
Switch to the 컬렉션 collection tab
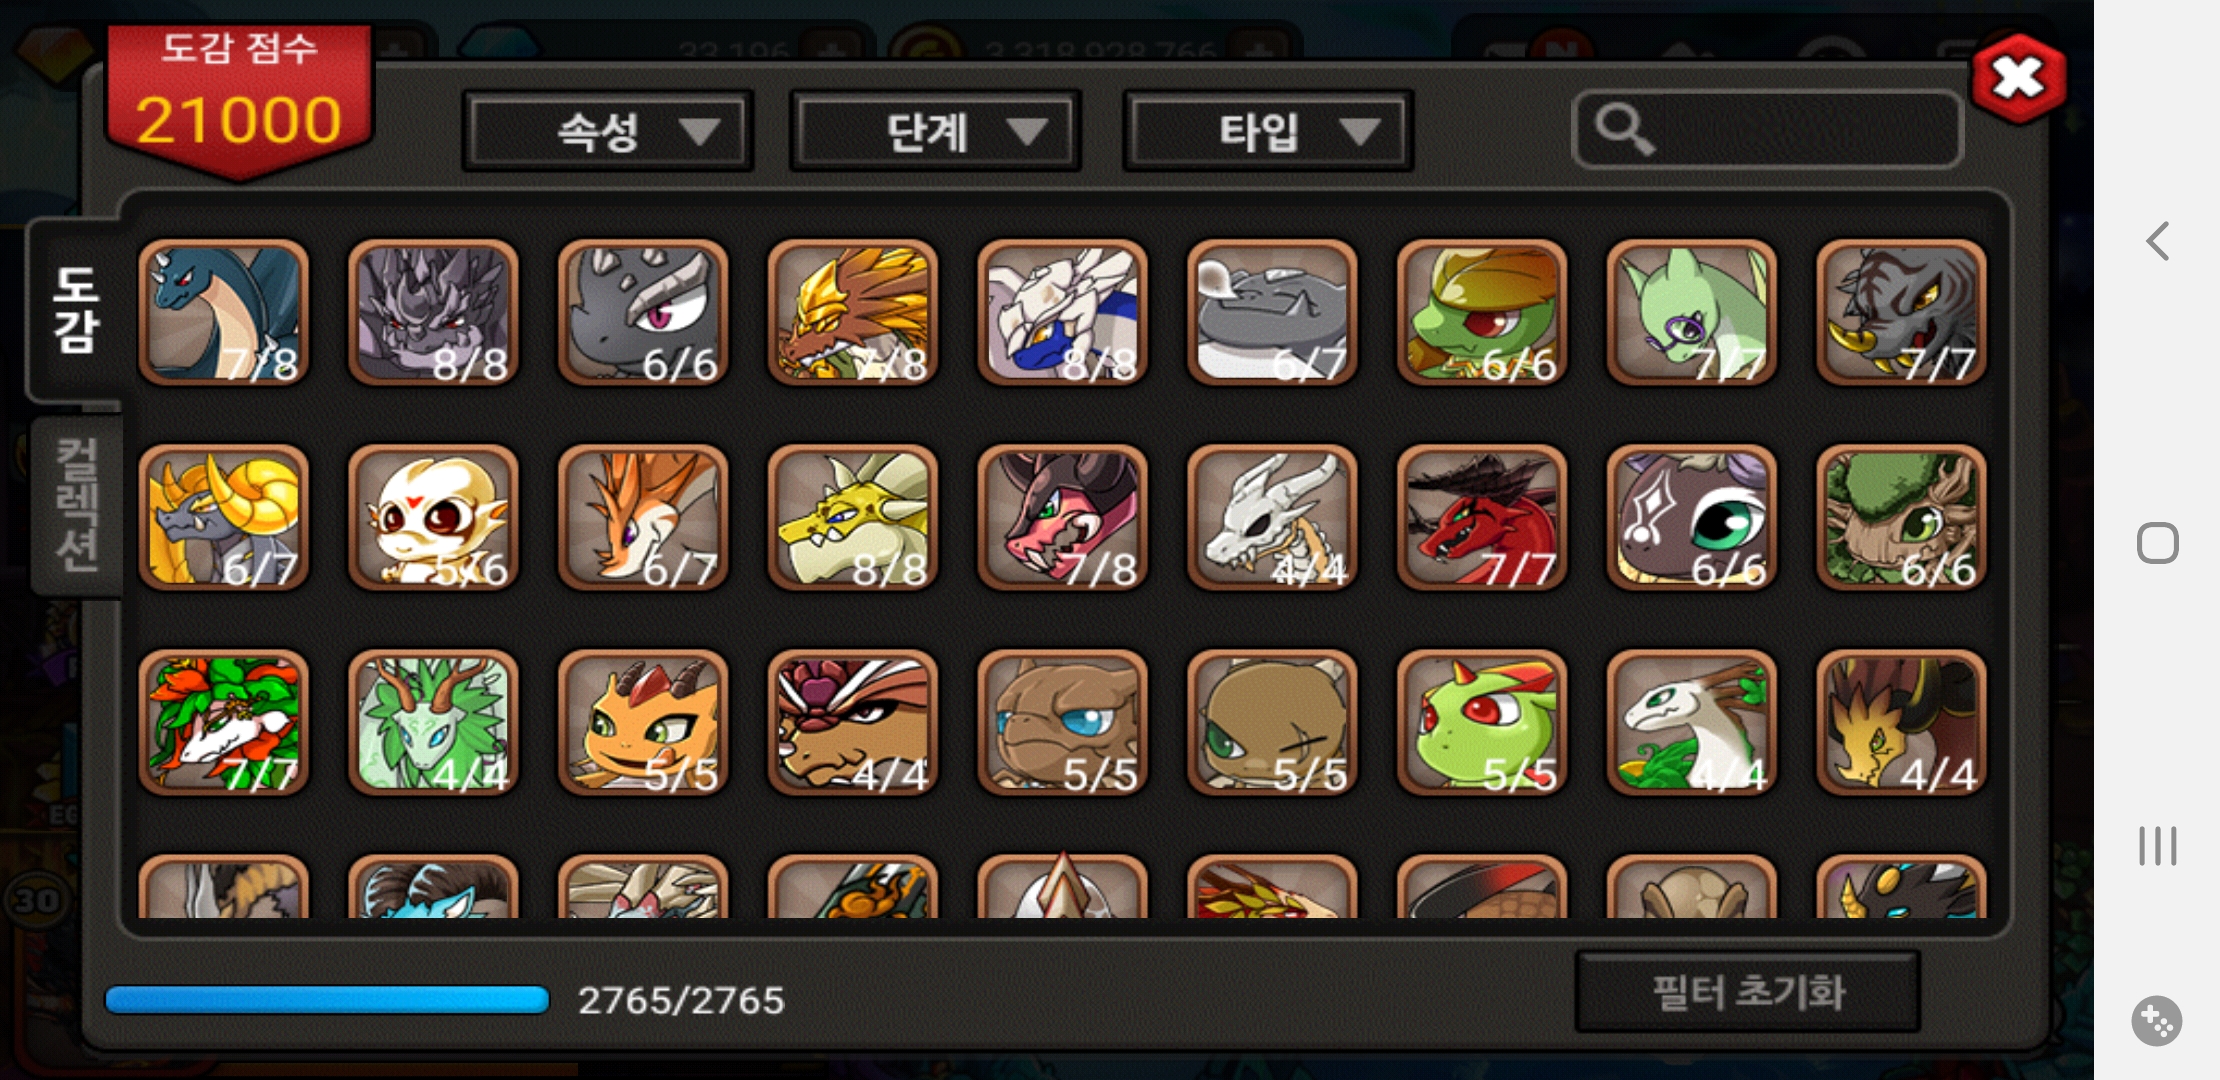[x=77, y=505]
